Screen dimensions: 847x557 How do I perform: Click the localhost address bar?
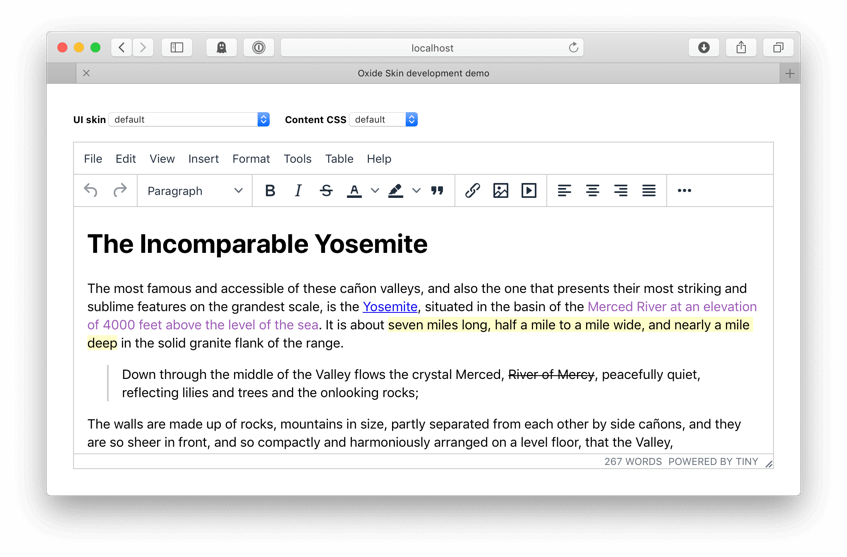pos(432,47)
